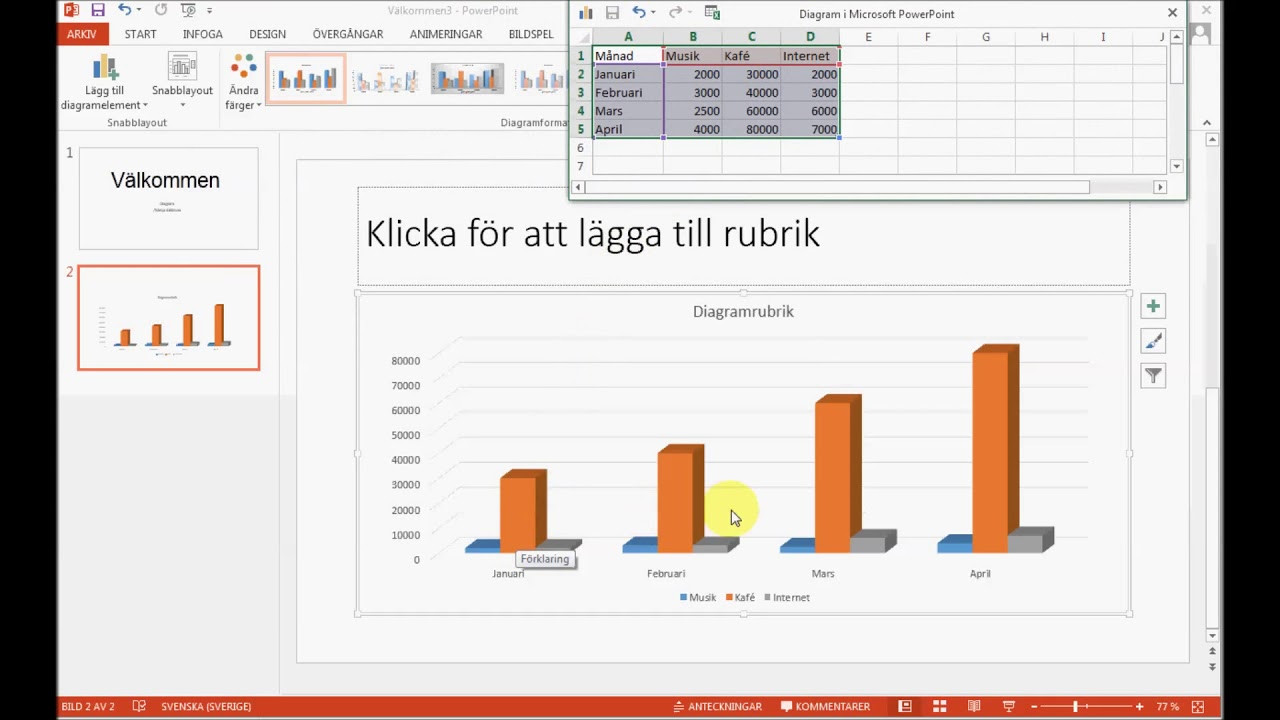Viewport: 1280px width, 720px height.
Task: Select the Februari cell in data sheet
Action: [x=628, y=93]
